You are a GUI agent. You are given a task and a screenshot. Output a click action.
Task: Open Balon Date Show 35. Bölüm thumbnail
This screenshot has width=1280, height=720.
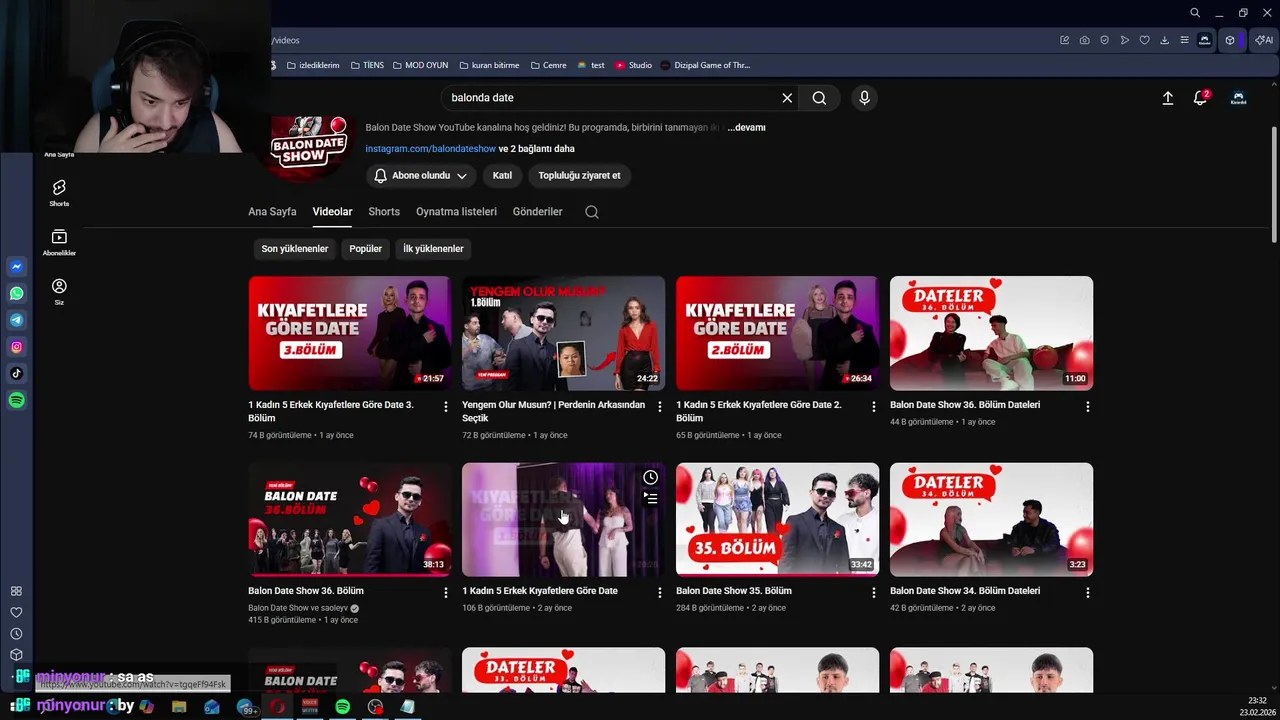pos(777,519)
